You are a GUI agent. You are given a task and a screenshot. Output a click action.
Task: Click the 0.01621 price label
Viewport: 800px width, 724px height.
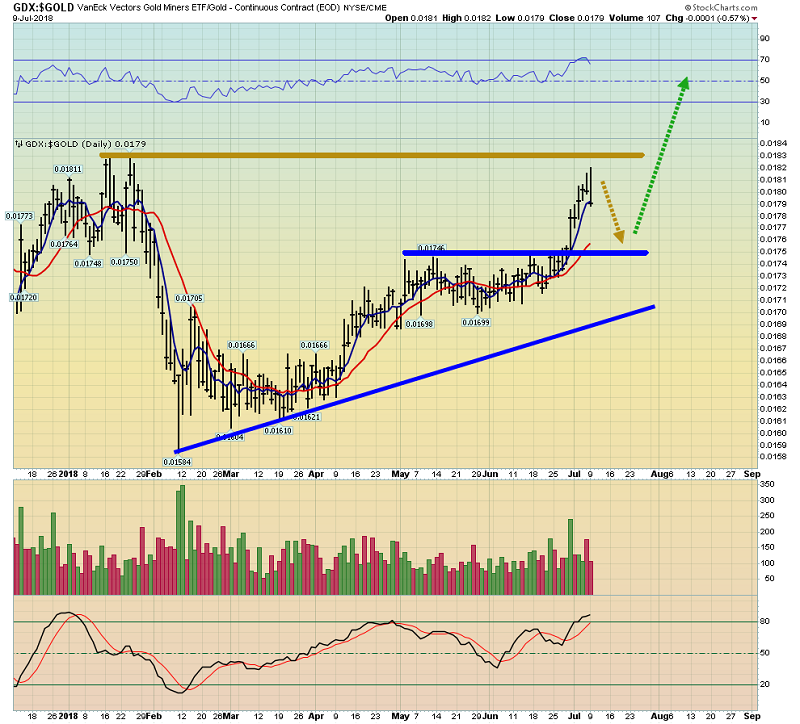(x=307, y=417)
